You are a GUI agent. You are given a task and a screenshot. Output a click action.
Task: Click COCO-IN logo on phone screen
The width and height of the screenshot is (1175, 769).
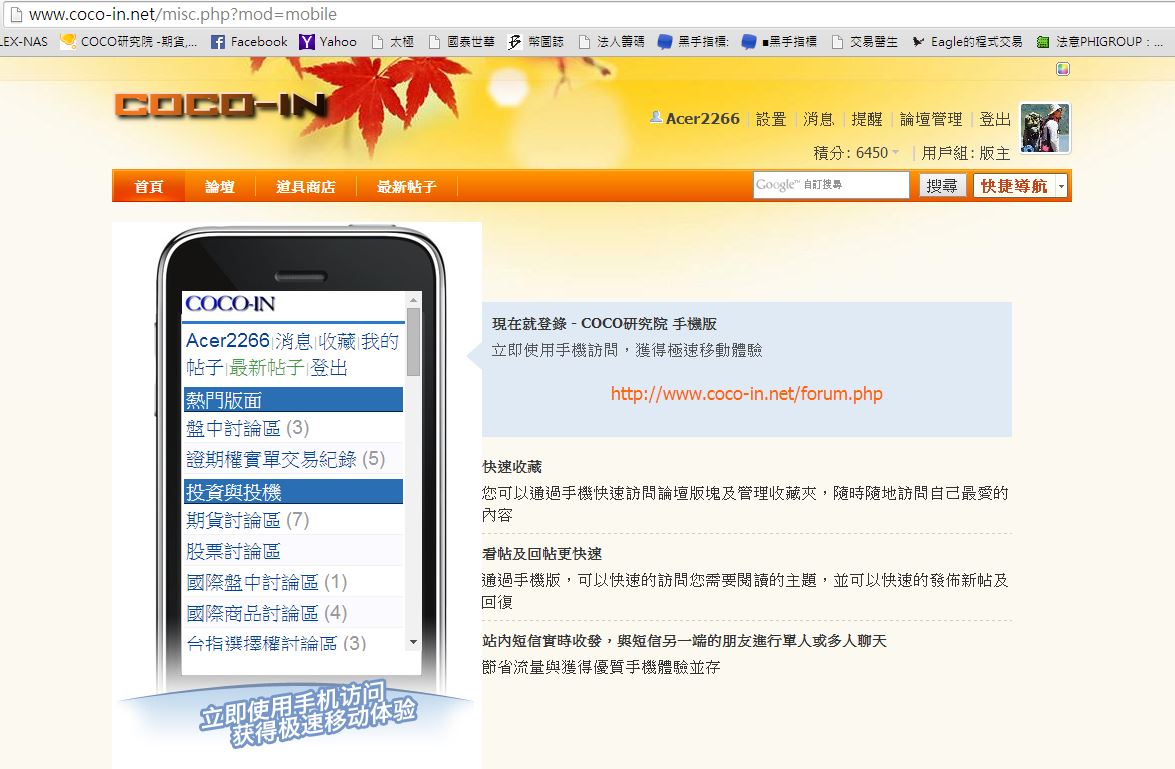click(x=230, y=304)
